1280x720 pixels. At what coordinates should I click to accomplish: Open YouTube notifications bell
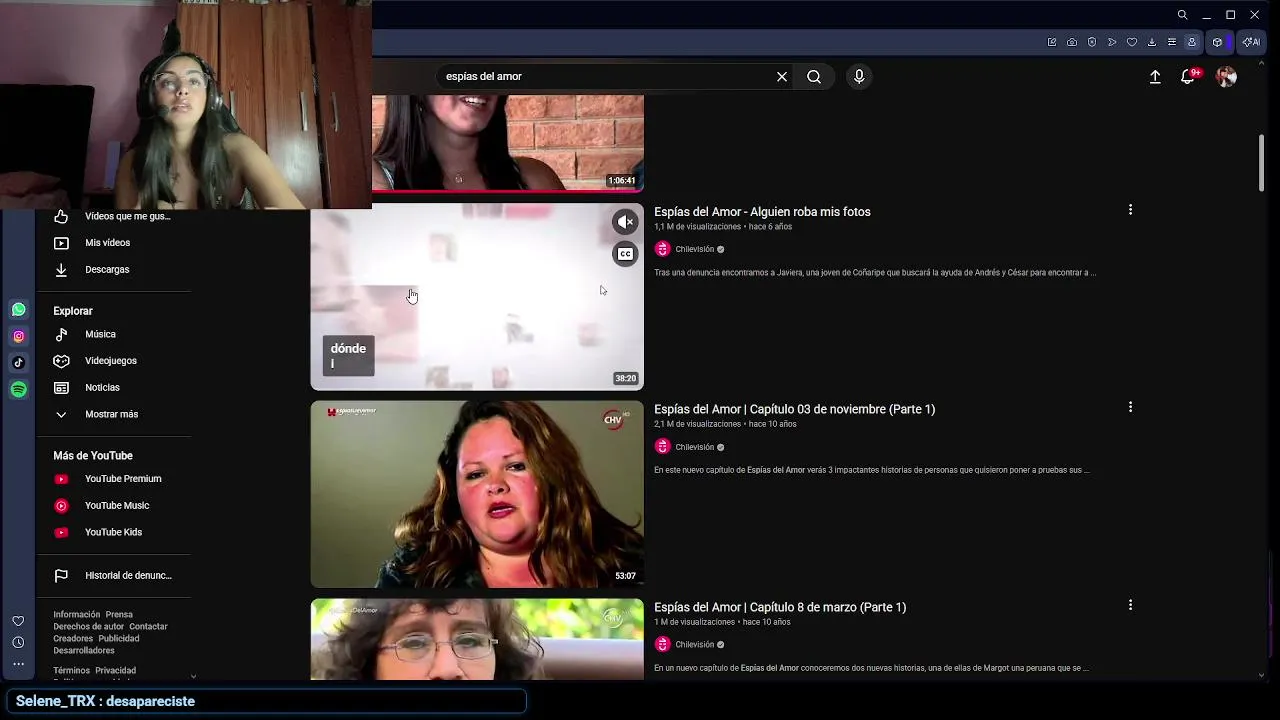point(1188,77)
